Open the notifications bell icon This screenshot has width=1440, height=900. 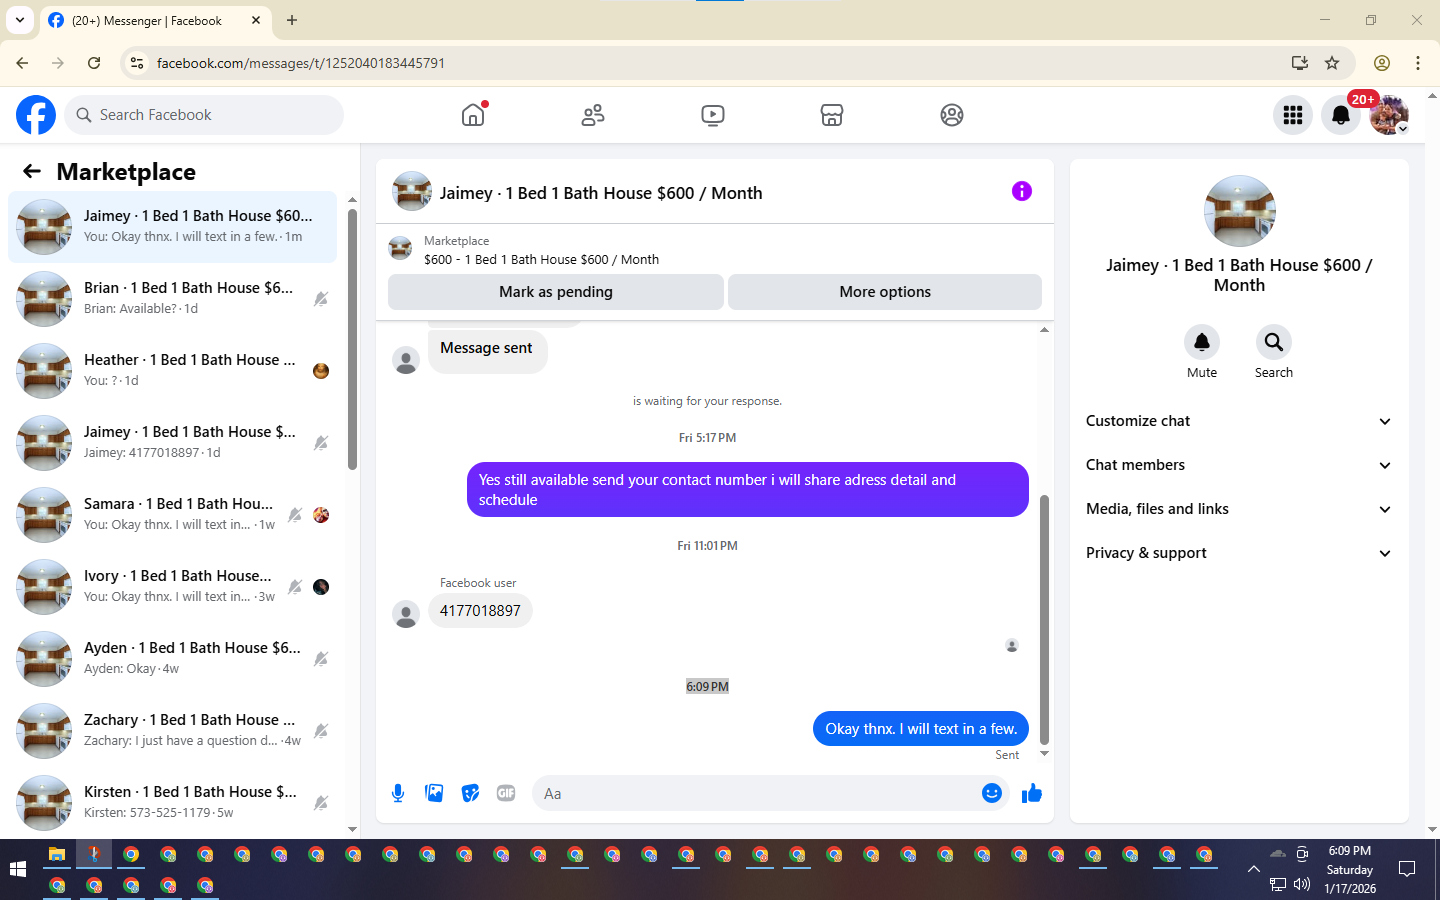[1341, 115]
